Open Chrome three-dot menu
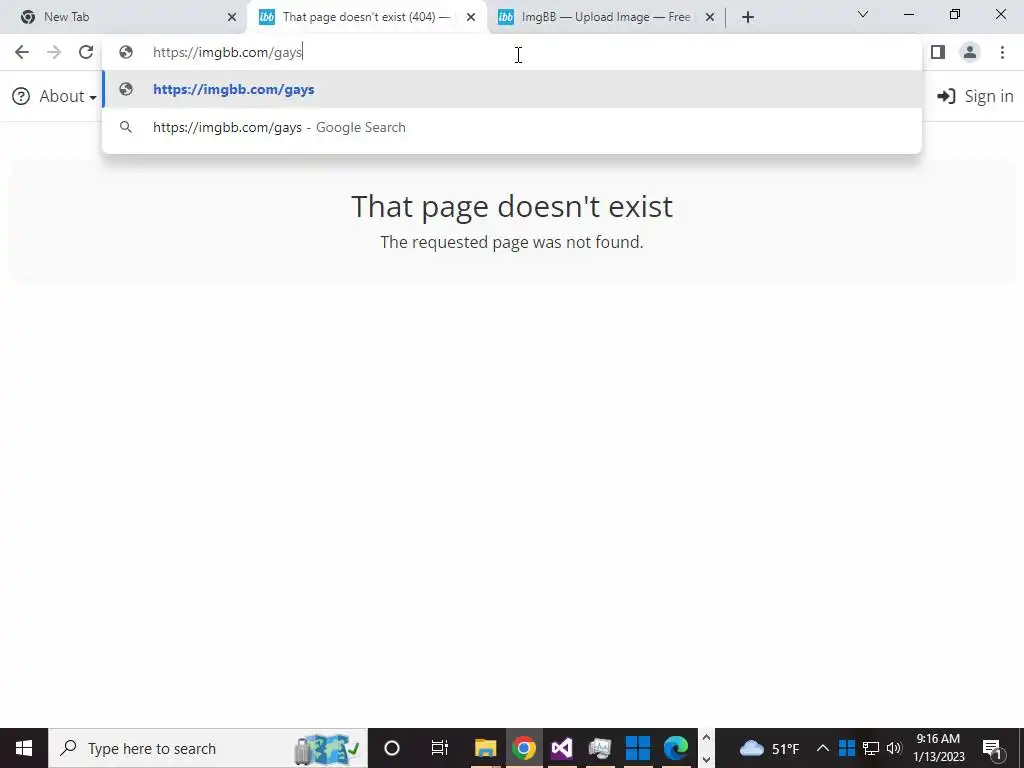 [1002, 52]
